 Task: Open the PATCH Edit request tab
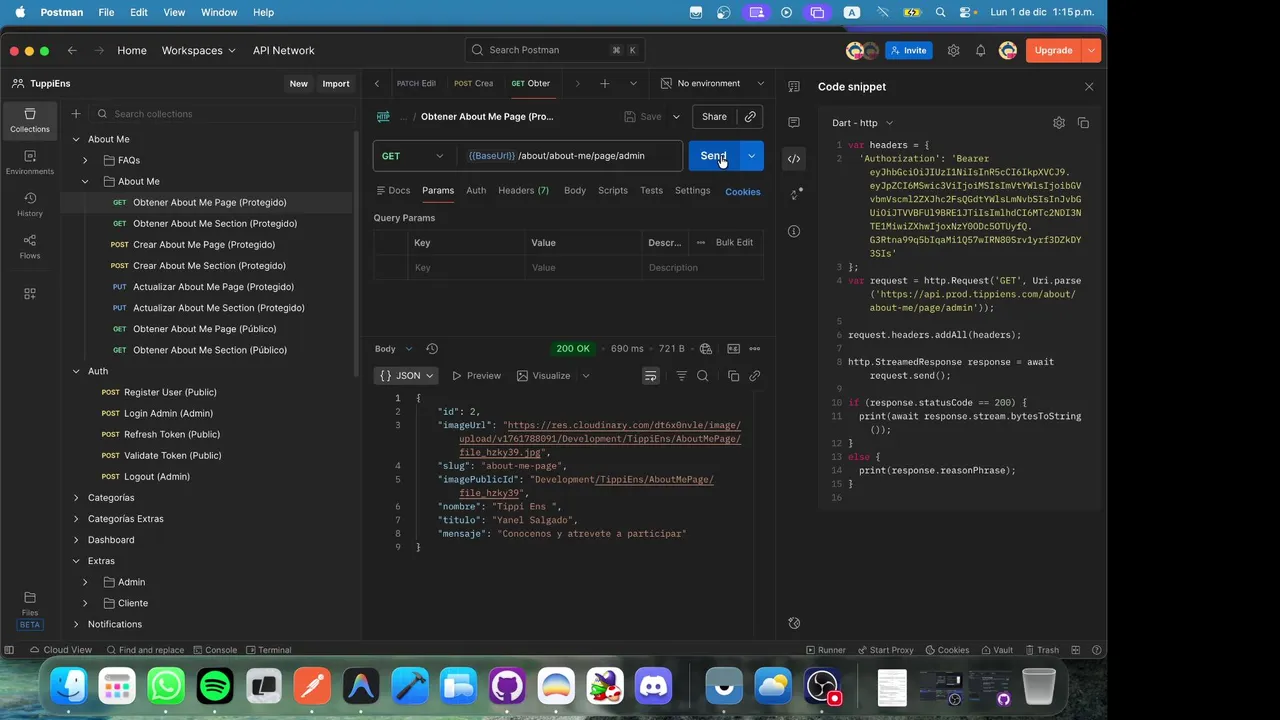coord(416,83)
